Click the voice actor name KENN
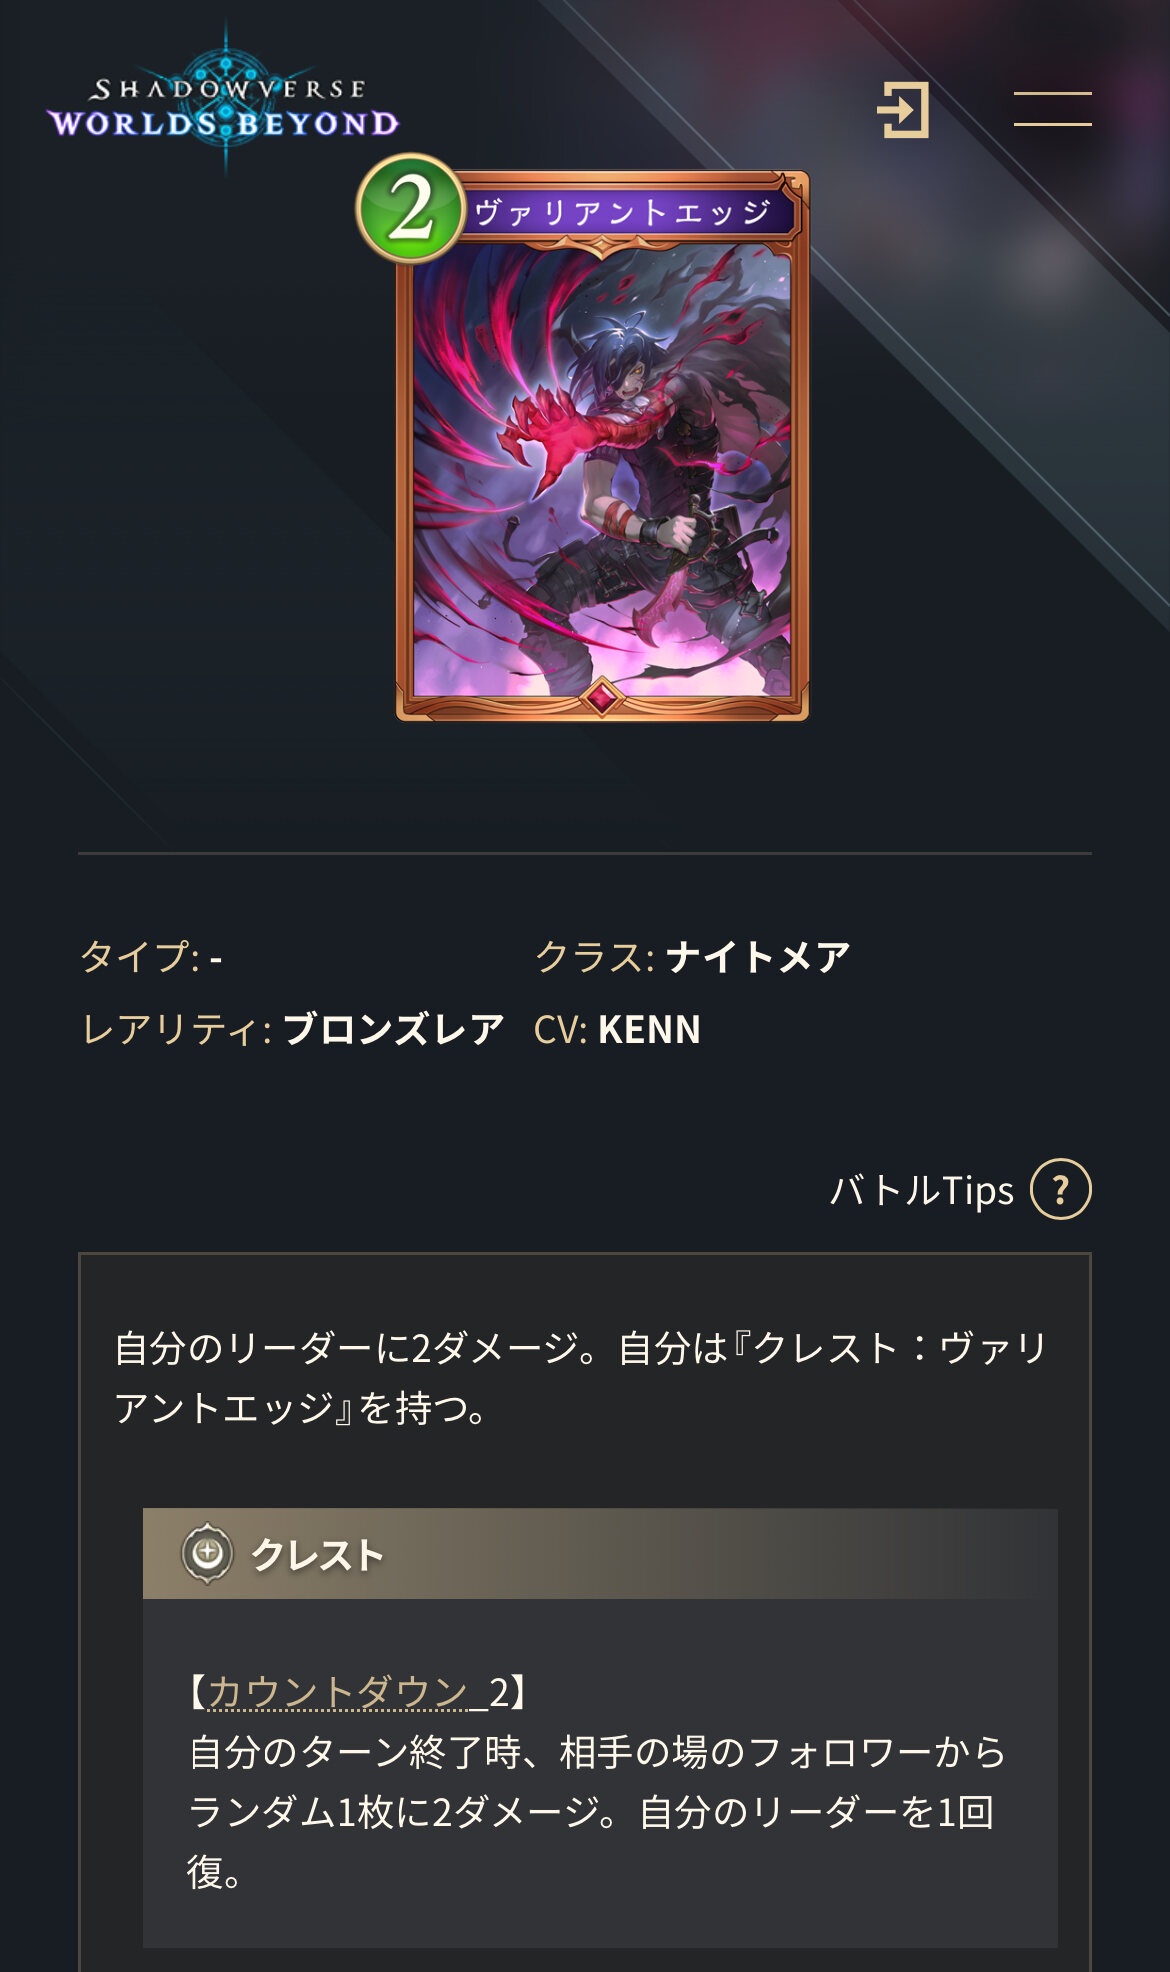The height and width of the screenshot is (1972, 1170). [x=649, y=1029]
